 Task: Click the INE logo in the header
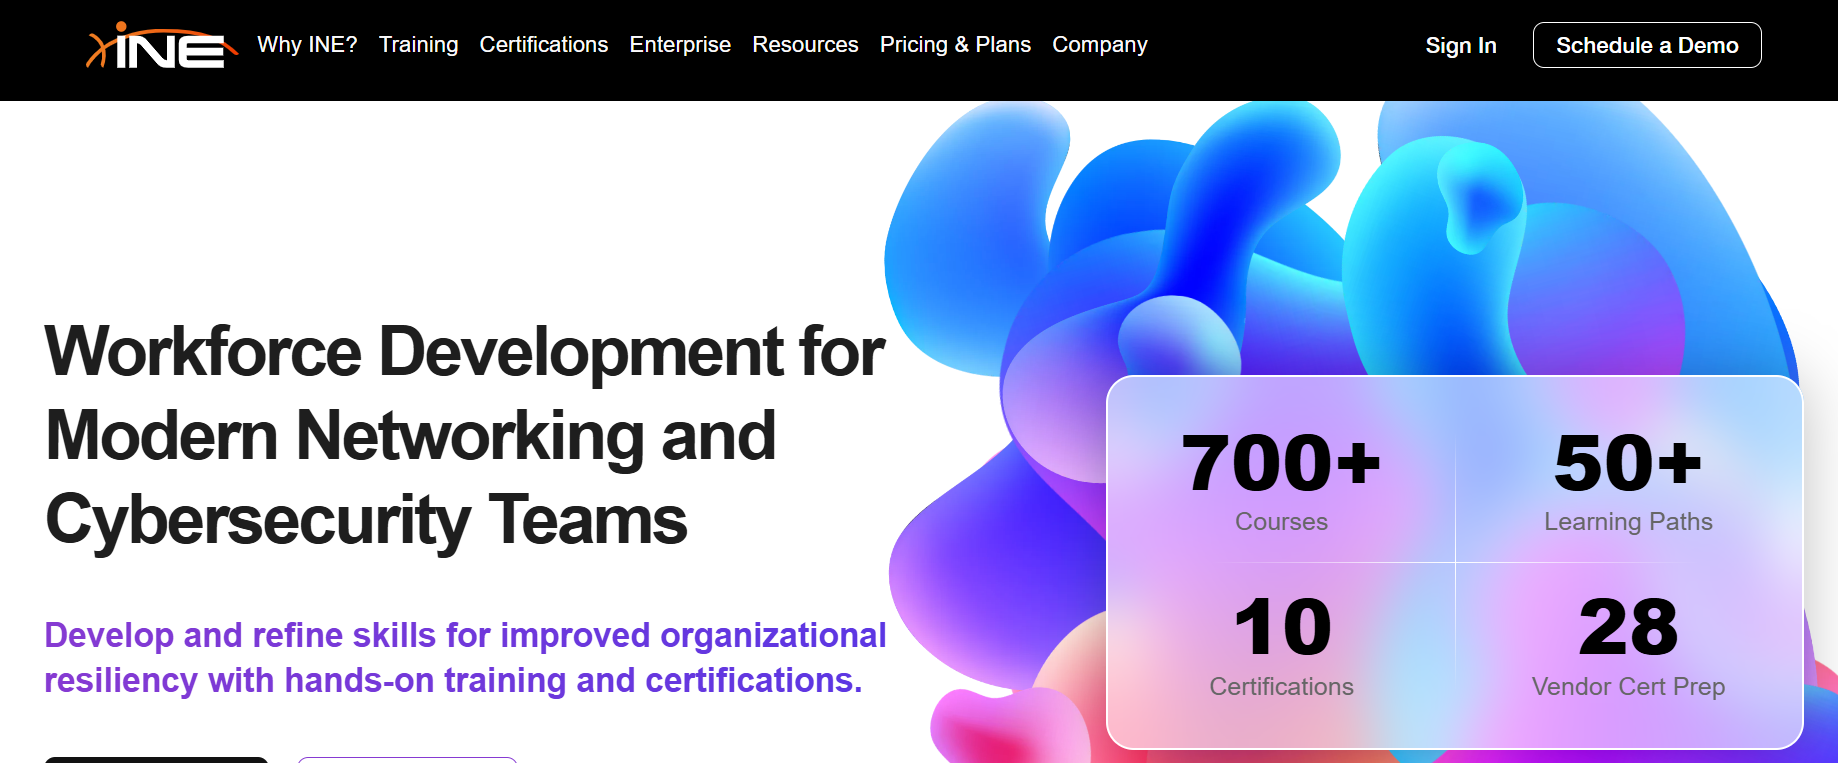(x=162, y=46)
